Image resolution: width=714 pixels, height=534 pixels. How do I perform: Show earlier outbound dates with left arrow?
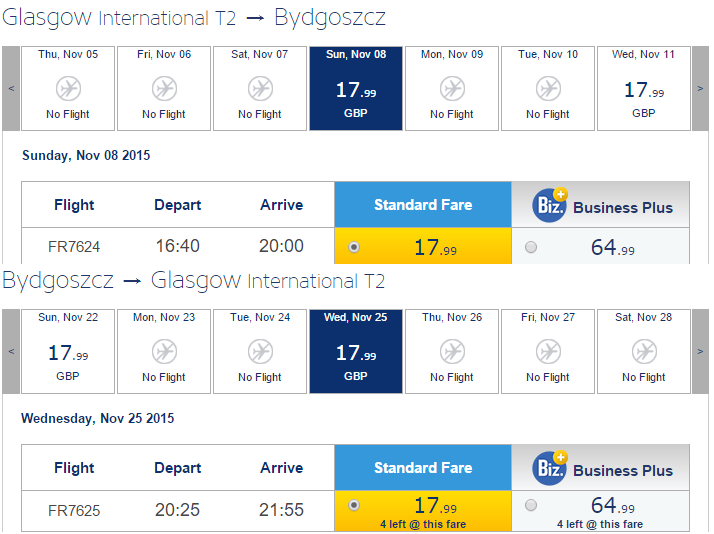click(x=10, y=88)
